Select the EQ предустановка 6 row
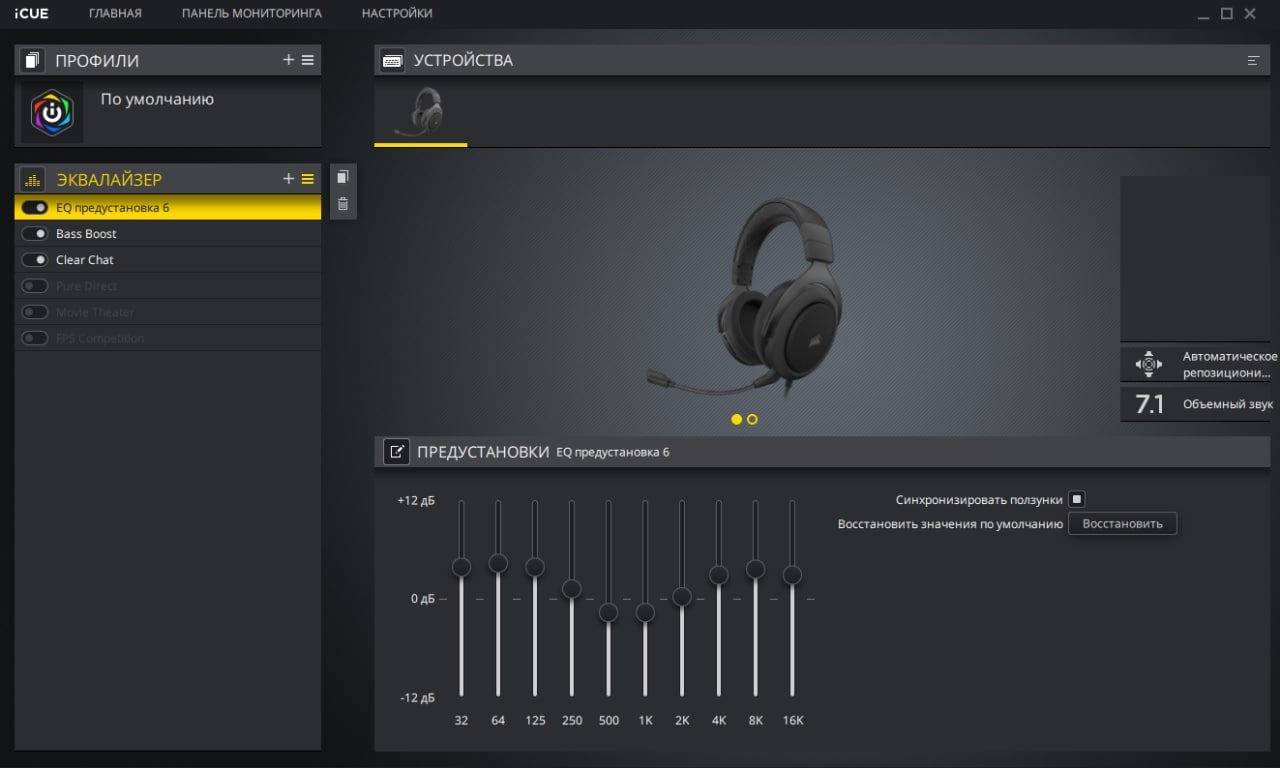This screenshot has width=1280, height=768. [168, 208]
